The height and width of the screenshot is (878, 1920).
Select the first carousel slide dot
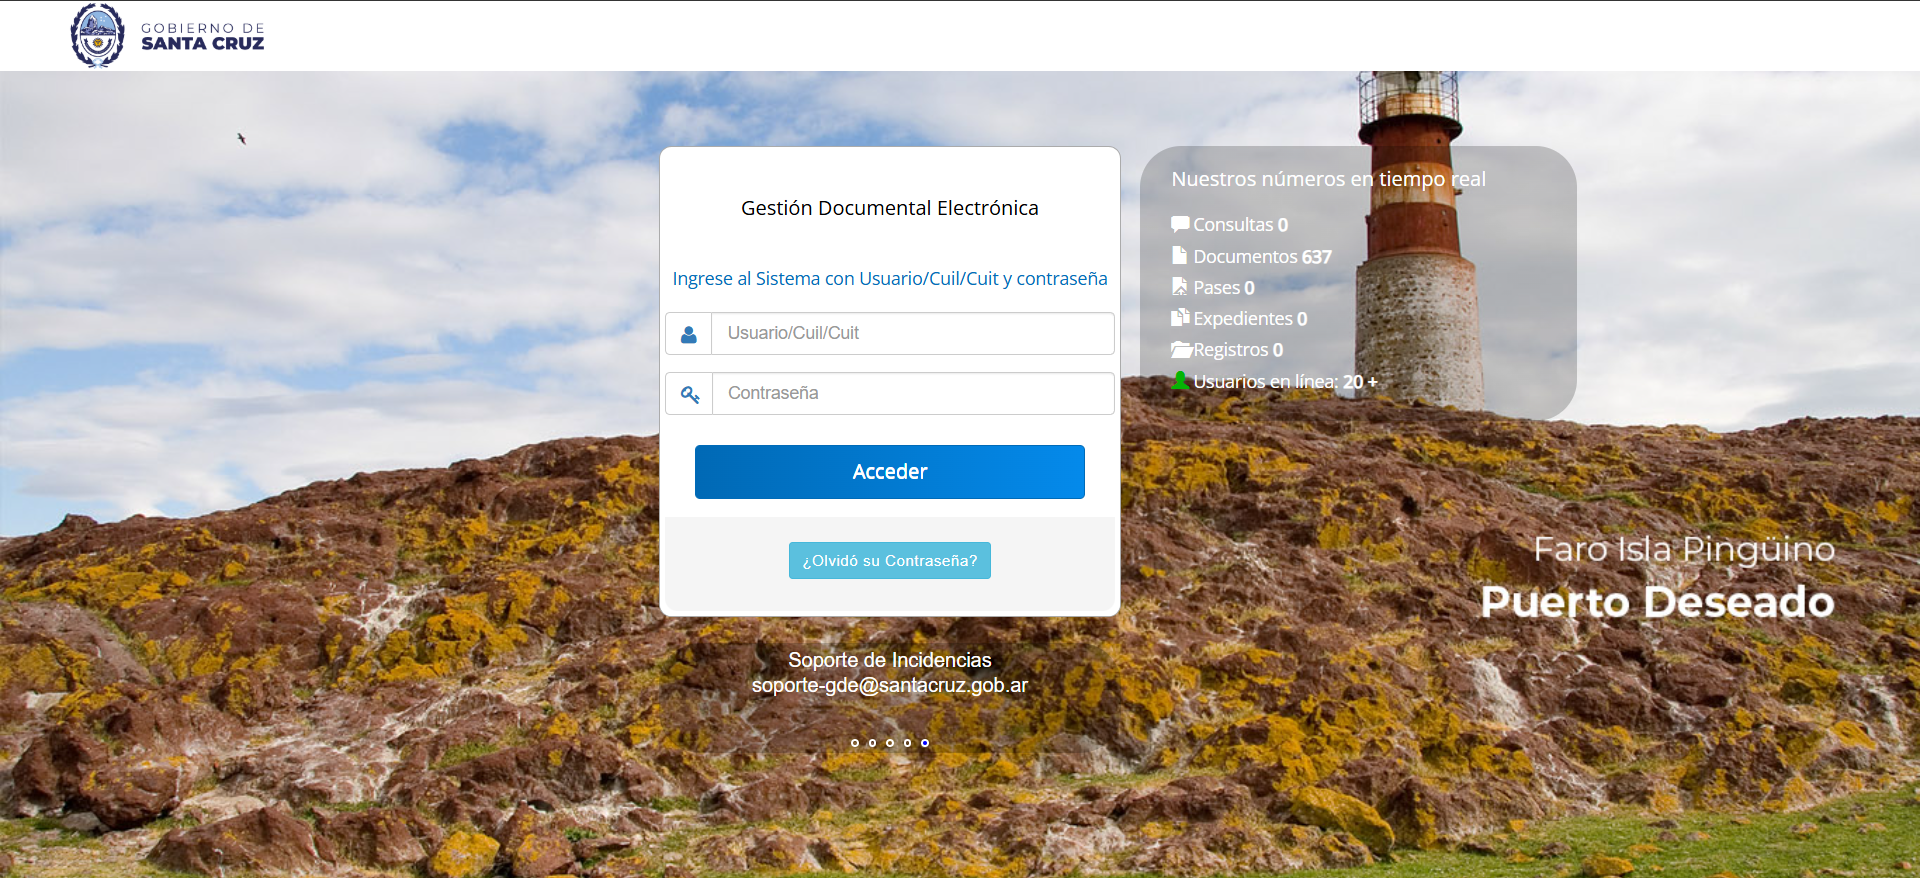pyautogui.click(x=855, y=743)
